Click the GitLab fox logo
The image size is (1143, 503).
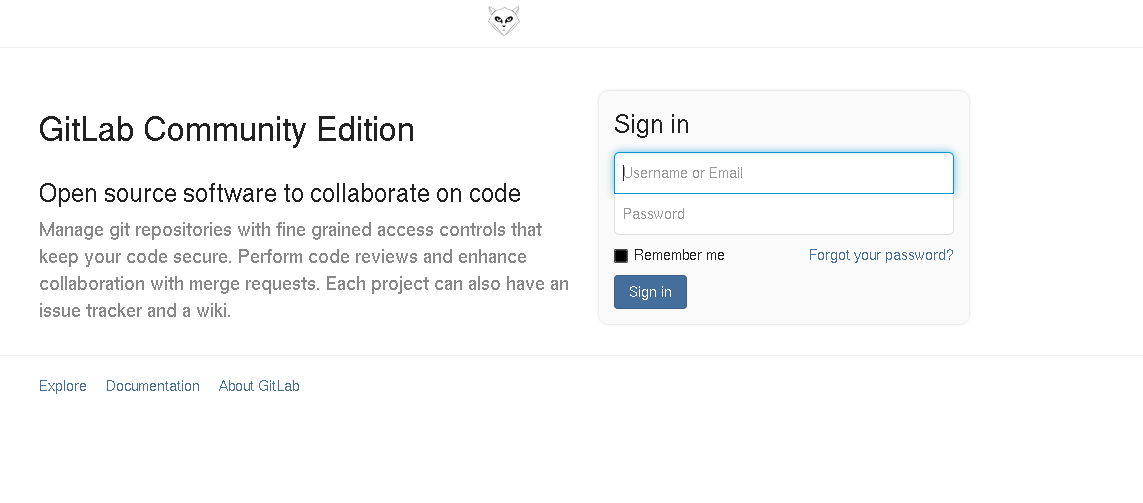tap(504, 21)
